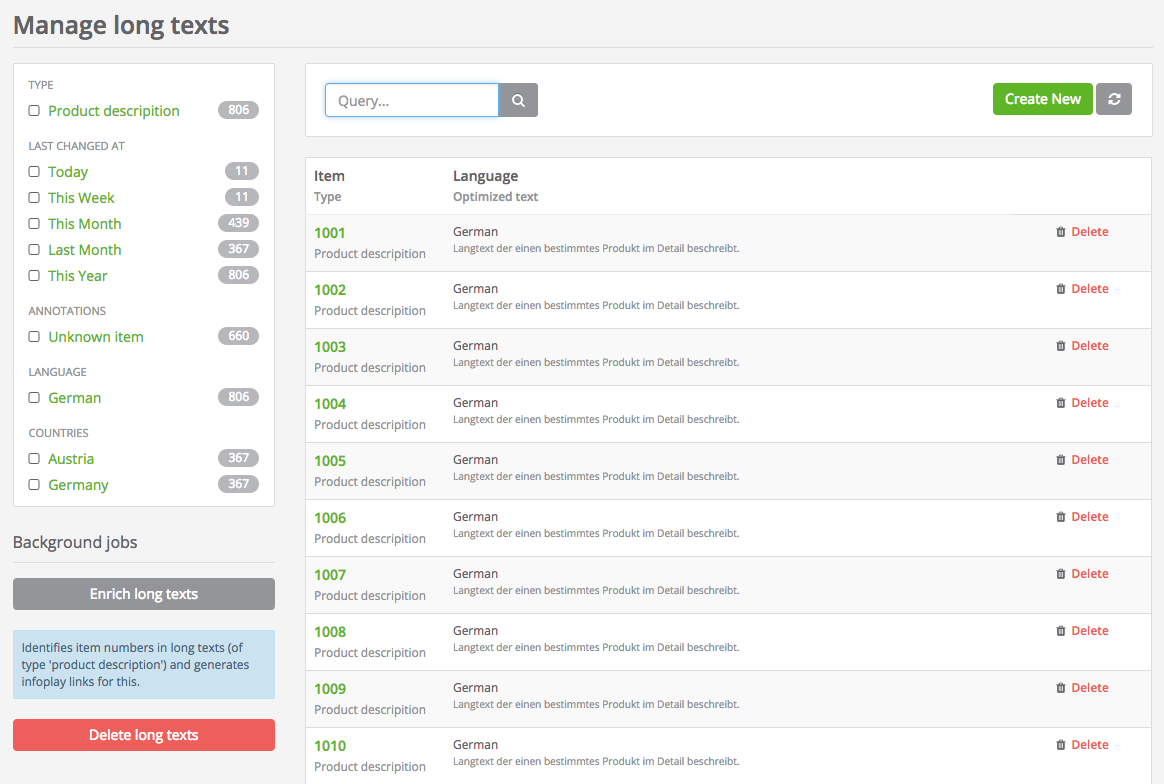Click trash icon for item 1010
This screenshot has height=784, width=1164.
pos(1061,745)
